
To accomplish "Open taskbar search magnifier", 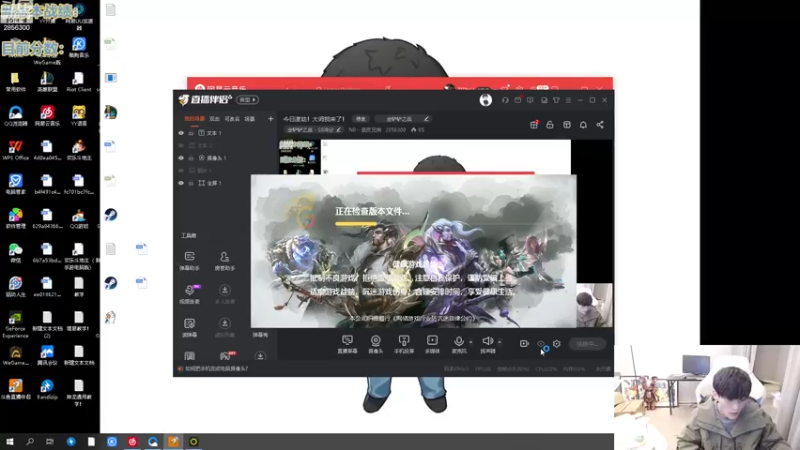I will tap(30, 442).
